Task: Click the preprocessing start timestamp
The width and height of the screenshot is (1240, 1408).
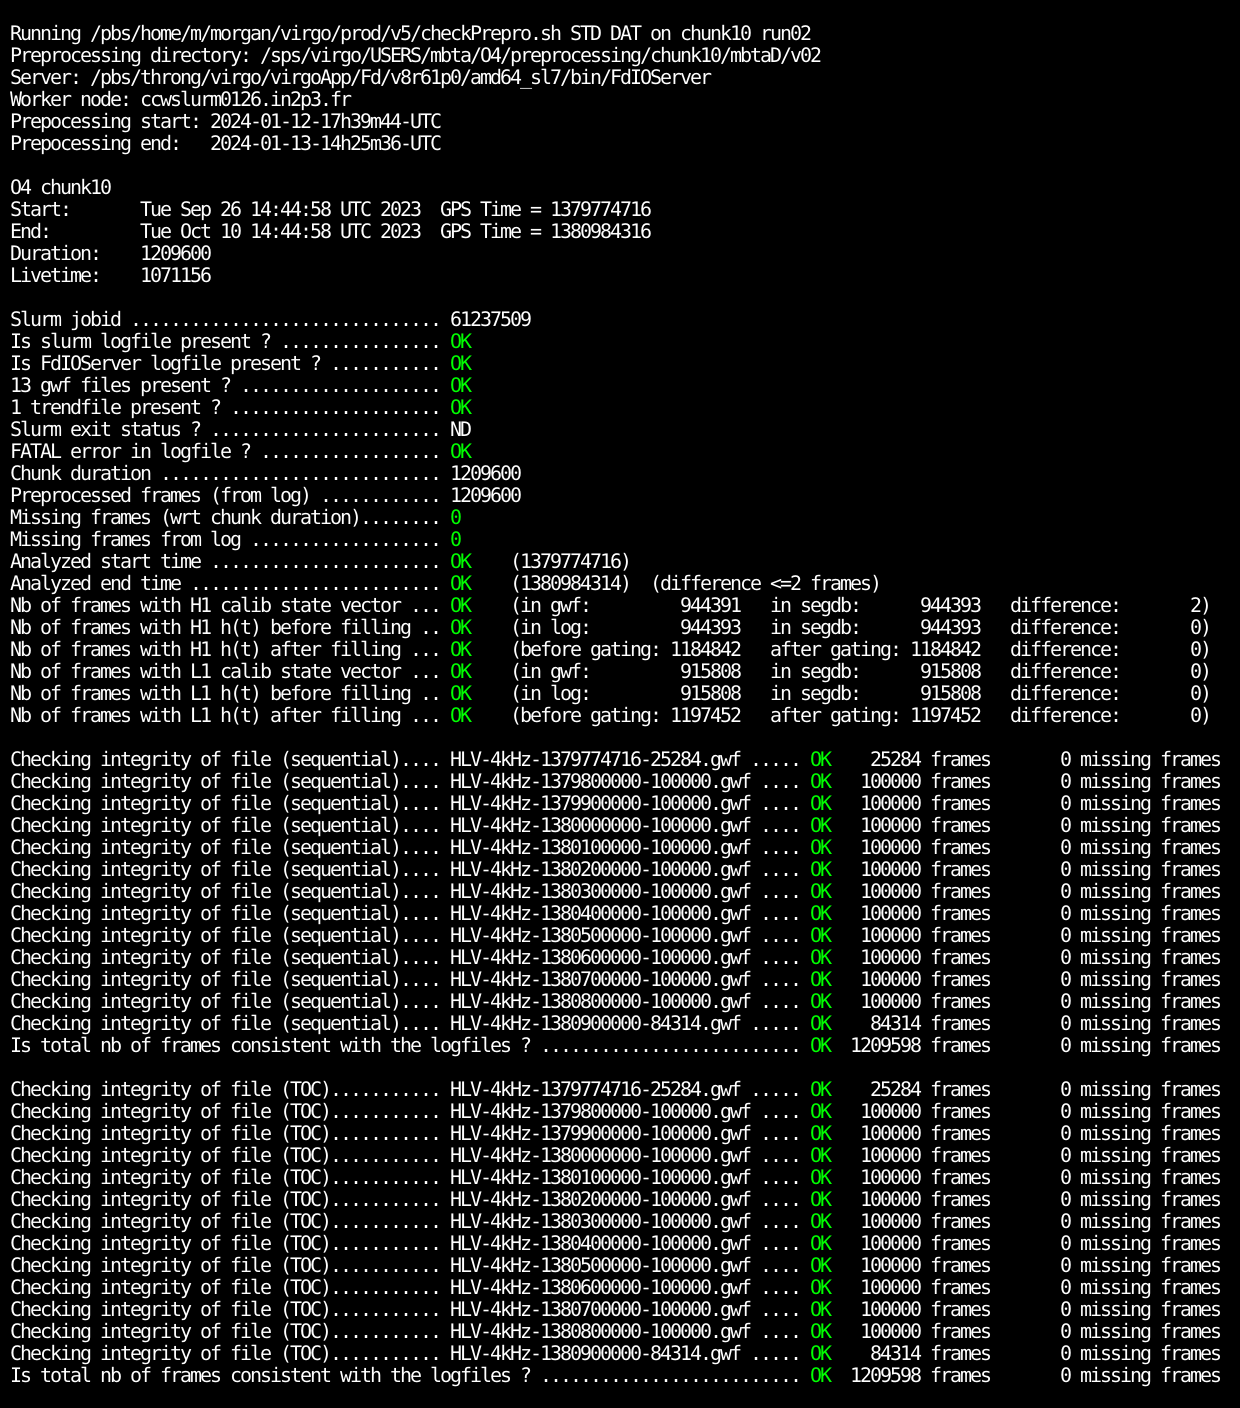Action: (x=325, y=121)
